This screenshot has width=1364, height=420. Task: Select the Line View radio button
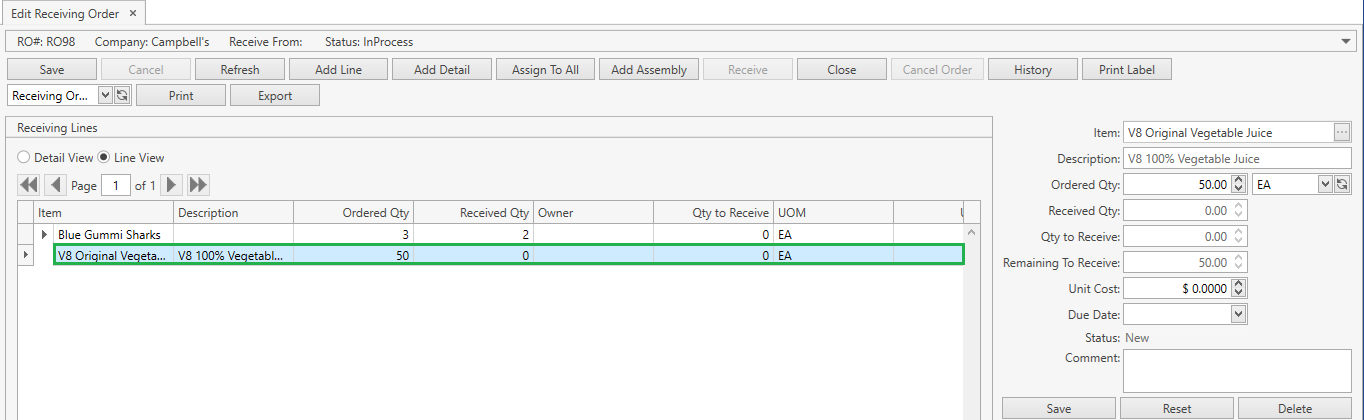pos(104,158)
